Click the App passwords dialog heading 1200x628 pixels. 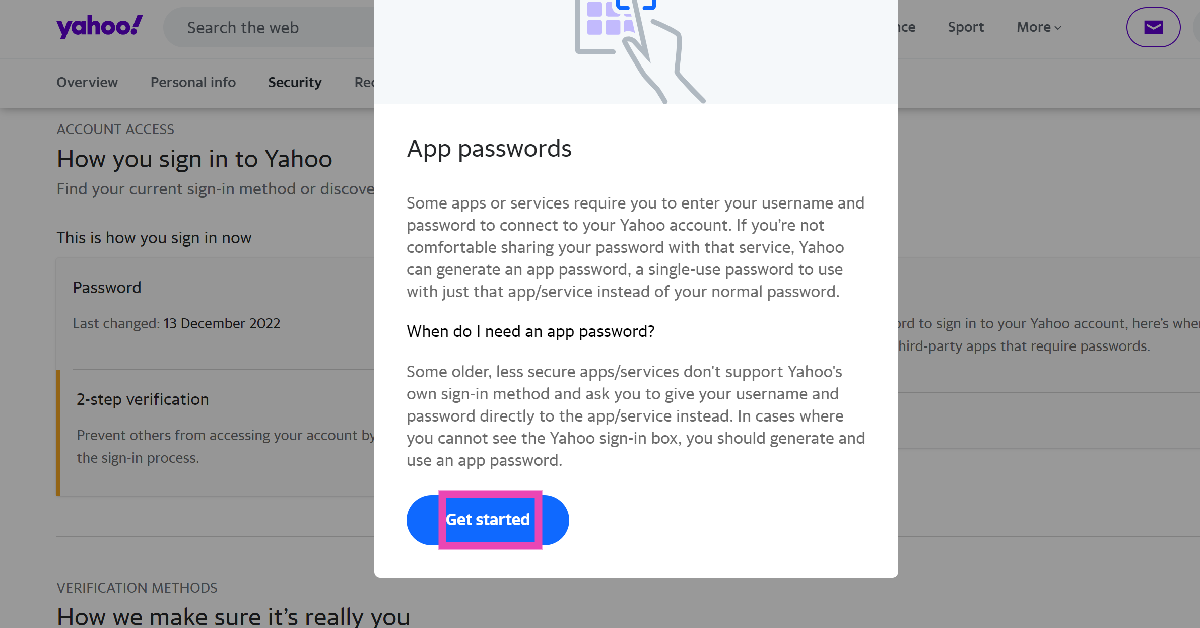pos(489,149)
